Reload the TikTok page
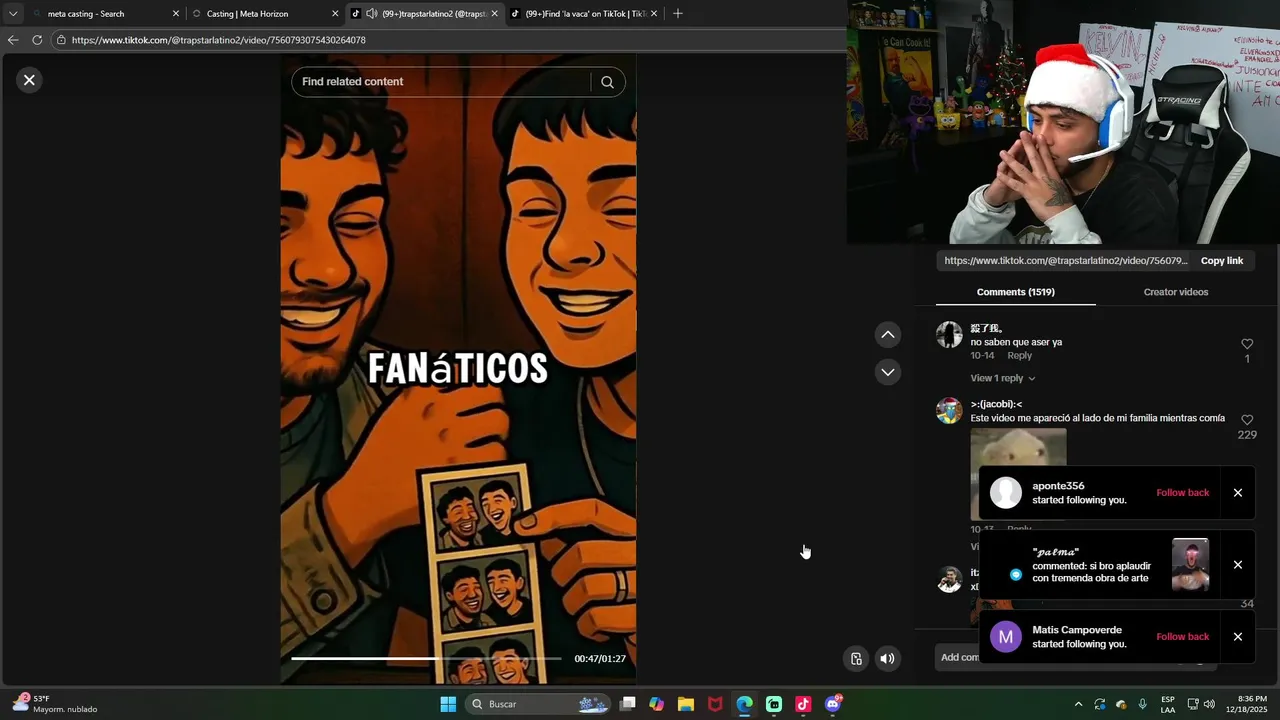 [x=37, y=40]
